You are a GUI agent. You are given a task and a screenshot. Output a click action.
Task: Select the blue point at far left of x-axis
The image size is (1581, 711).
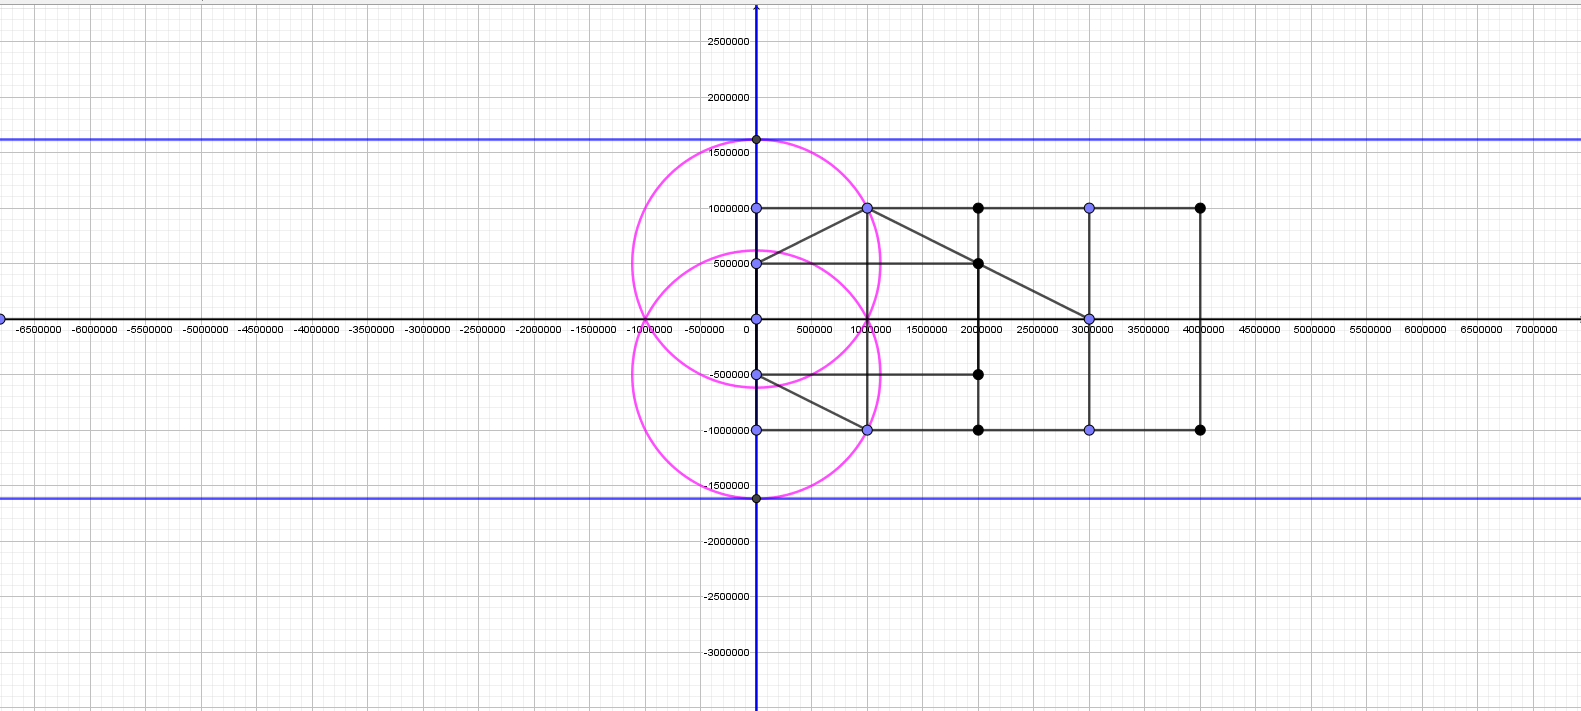(2, 319)
